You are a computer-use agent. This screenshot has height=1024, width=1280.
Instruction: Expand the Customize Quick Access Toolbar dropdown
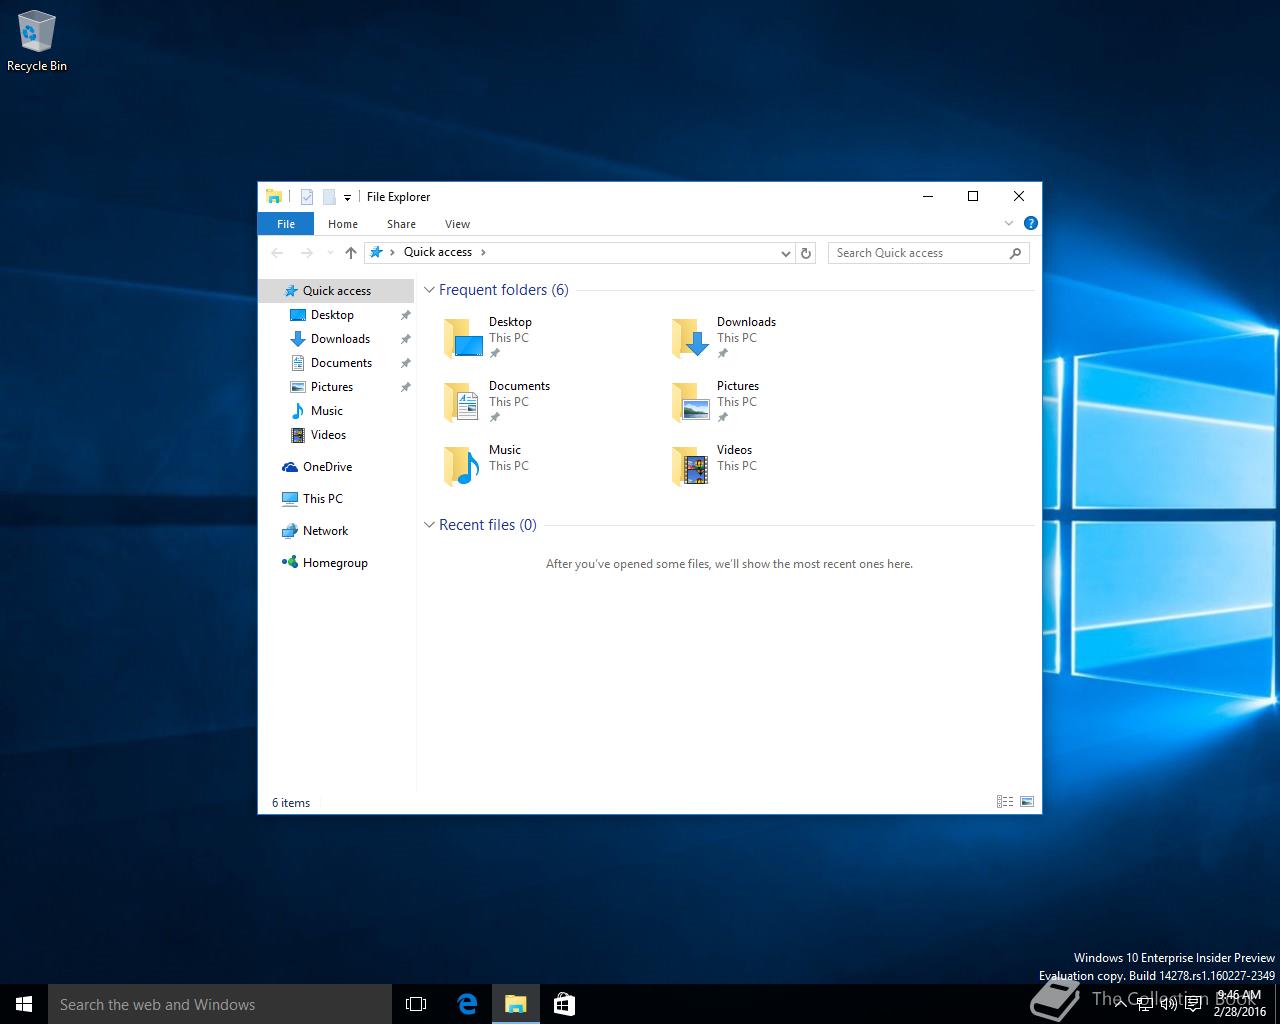pos(347,198)
